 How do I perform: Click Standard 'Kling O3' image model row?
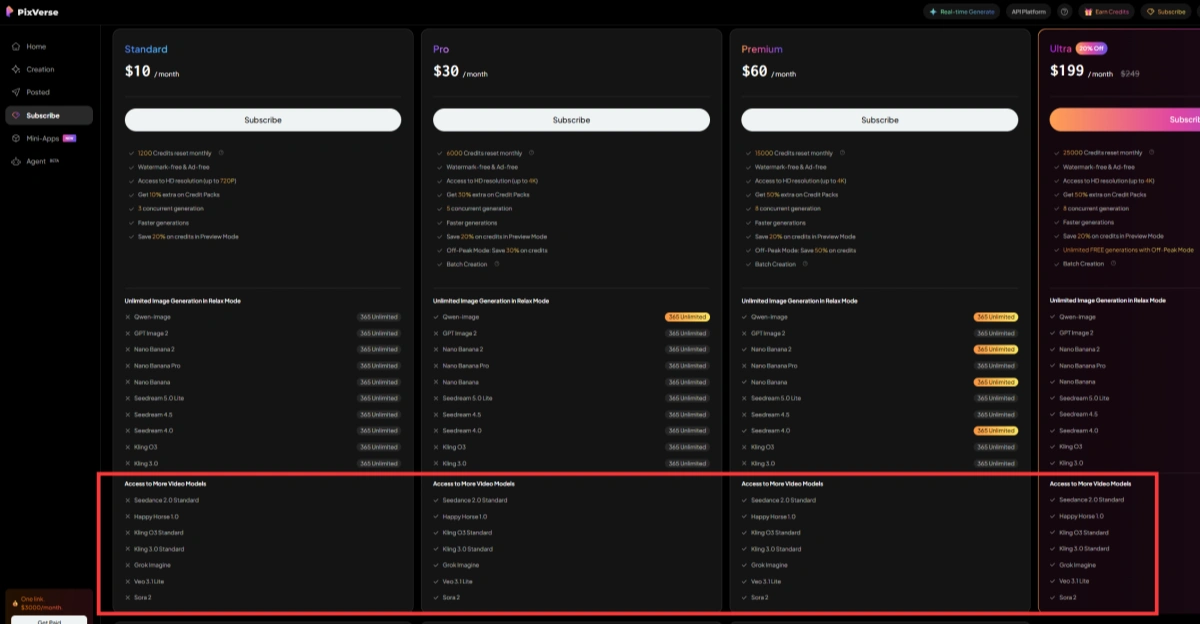(263, 447)
